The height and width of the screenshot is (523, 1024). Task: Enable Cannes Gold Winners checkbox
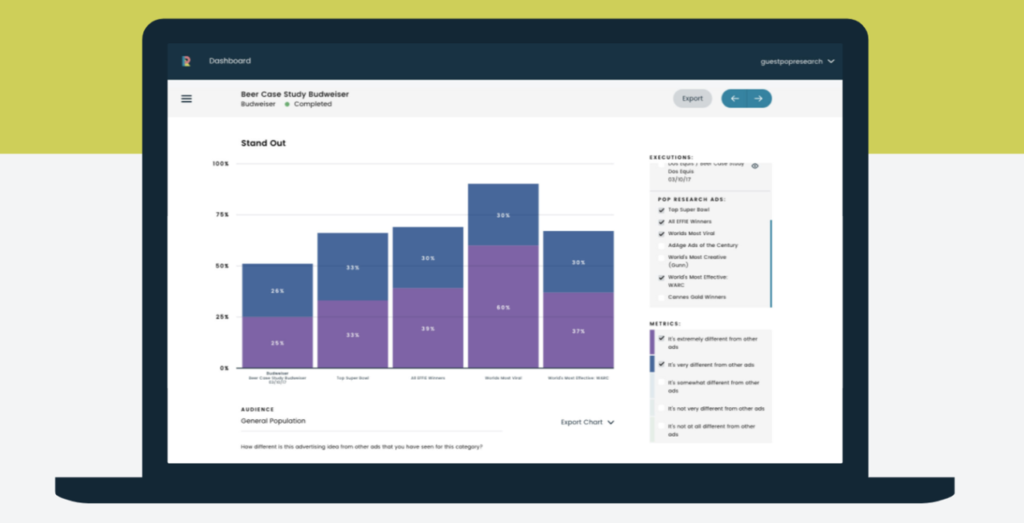[661, 297]
